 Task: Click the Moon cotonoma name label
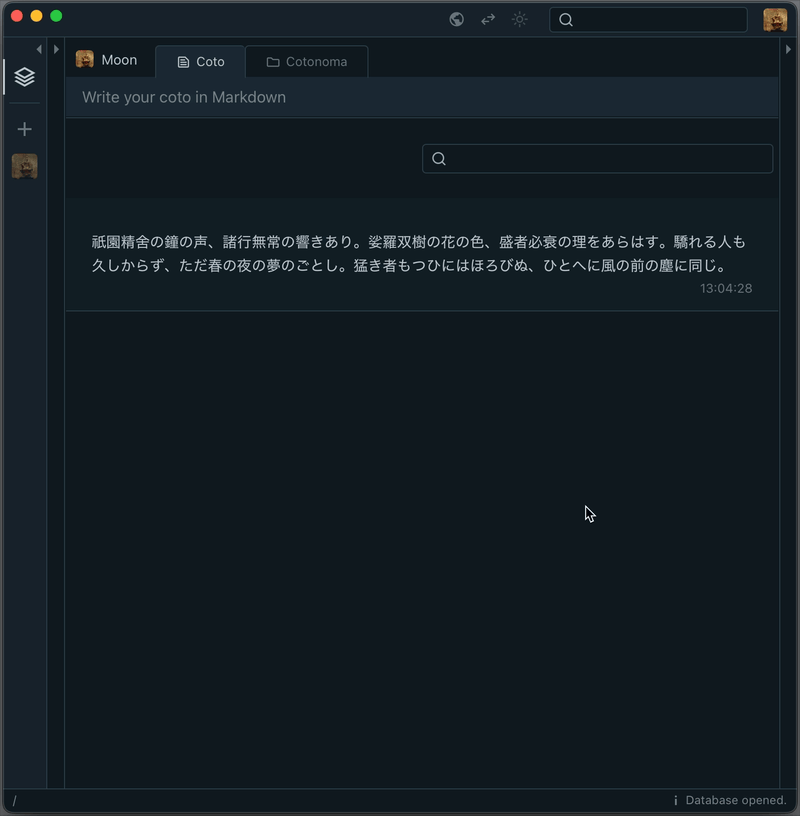[x=119, y=60]
